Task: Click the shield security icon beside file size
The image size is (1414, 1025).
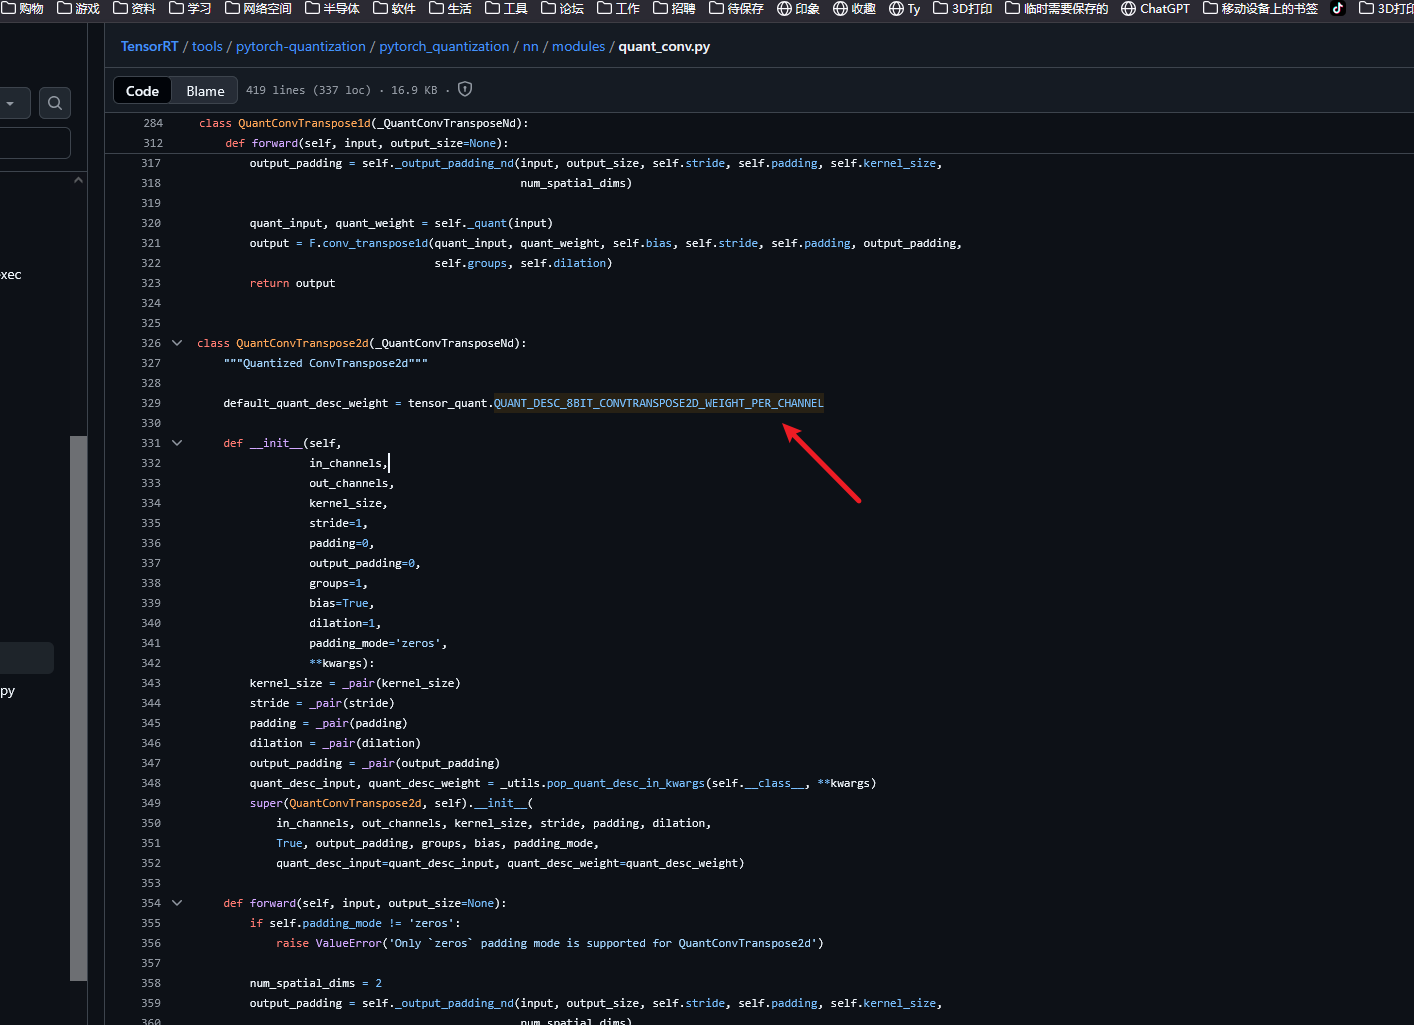Action: pos(465,90)
